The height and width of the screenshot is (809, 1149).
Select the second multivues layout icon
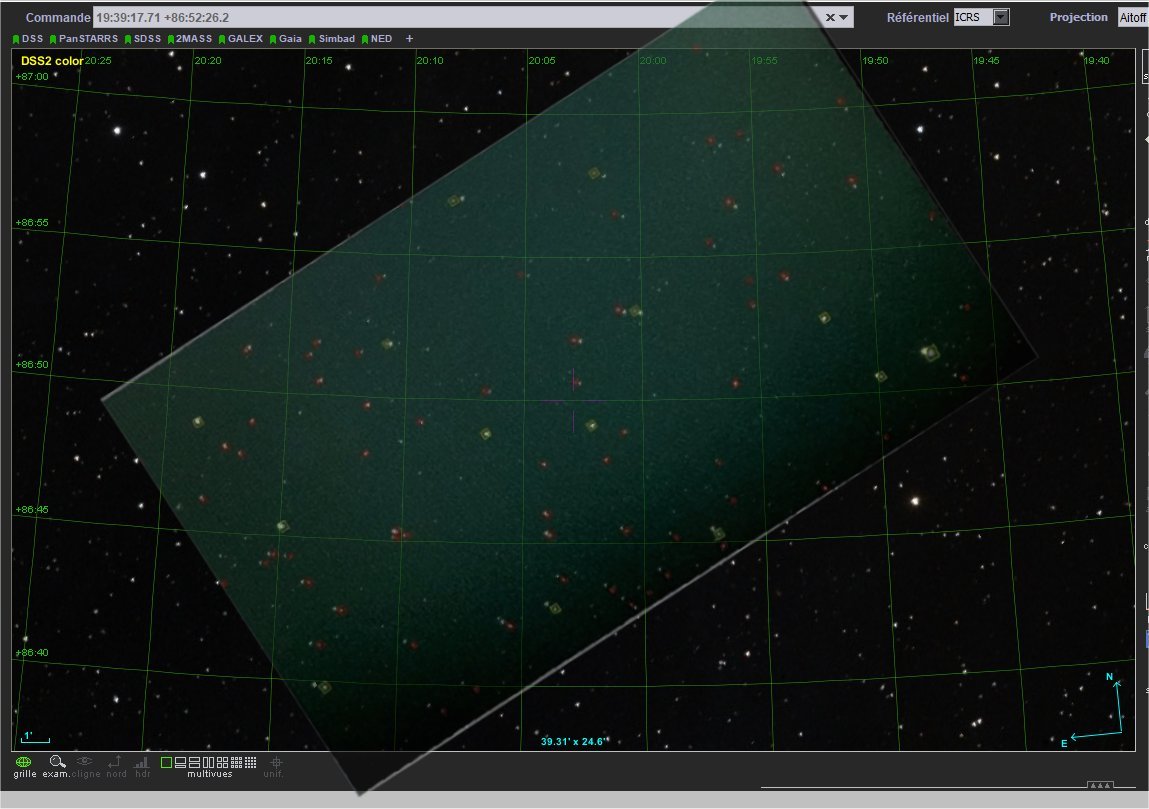(180, 763)
